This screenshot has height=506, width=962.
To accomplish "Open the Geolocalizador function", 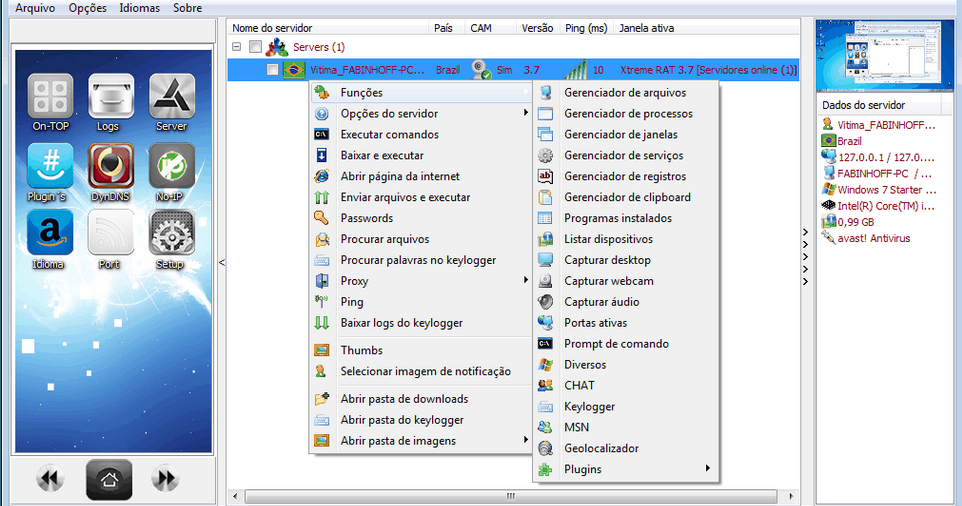I will click(x=625, y=448).
